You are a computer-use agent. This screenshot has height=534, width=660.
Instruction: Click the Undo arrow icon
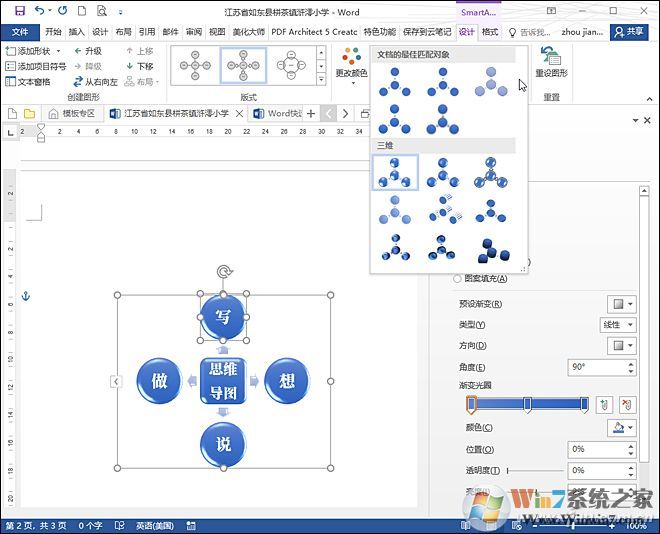point(39,11)
